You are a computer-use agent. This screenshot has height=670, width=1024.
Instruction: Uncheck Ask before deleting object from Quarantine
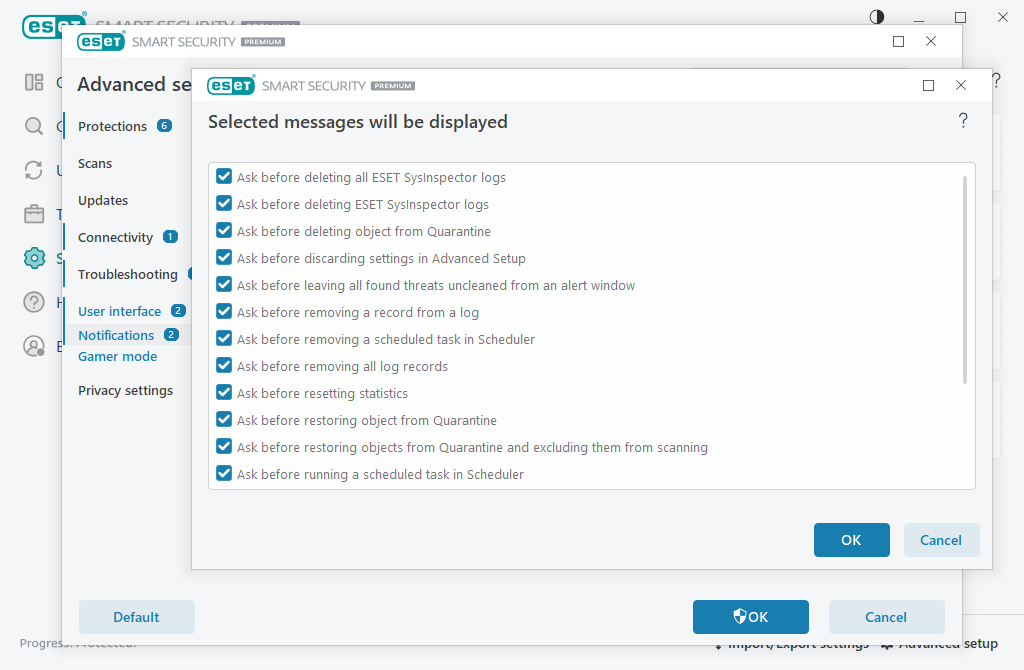[224, 231]
